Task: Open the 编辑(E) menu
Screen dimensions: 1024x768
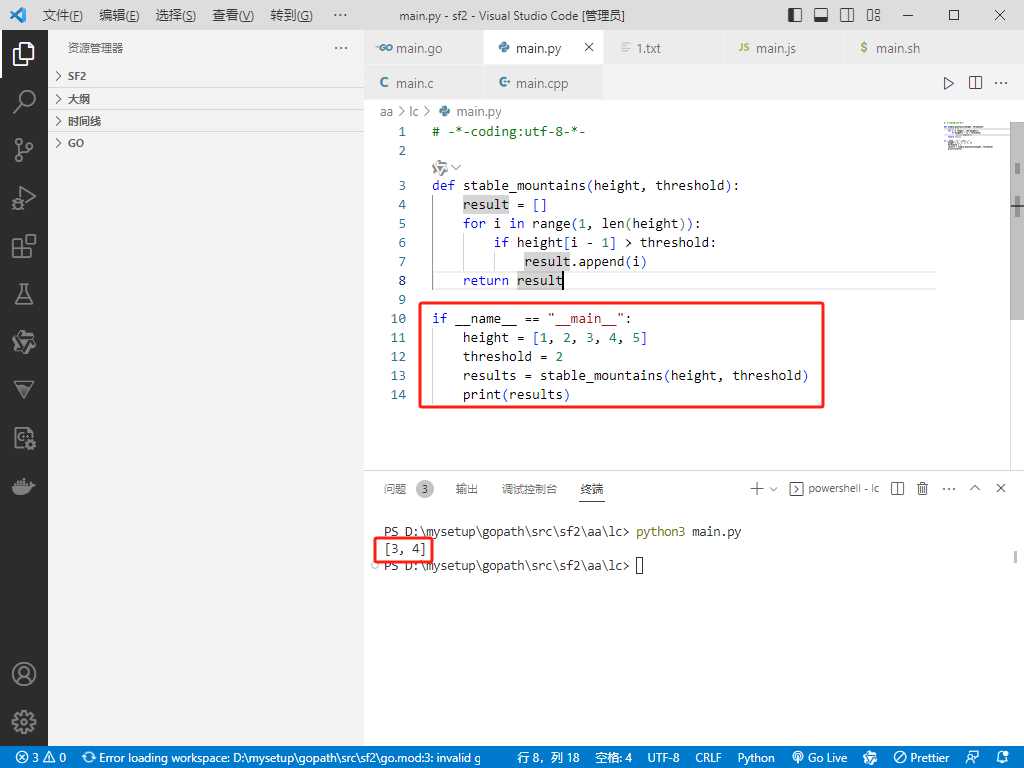Action: [x=119, y=15]
